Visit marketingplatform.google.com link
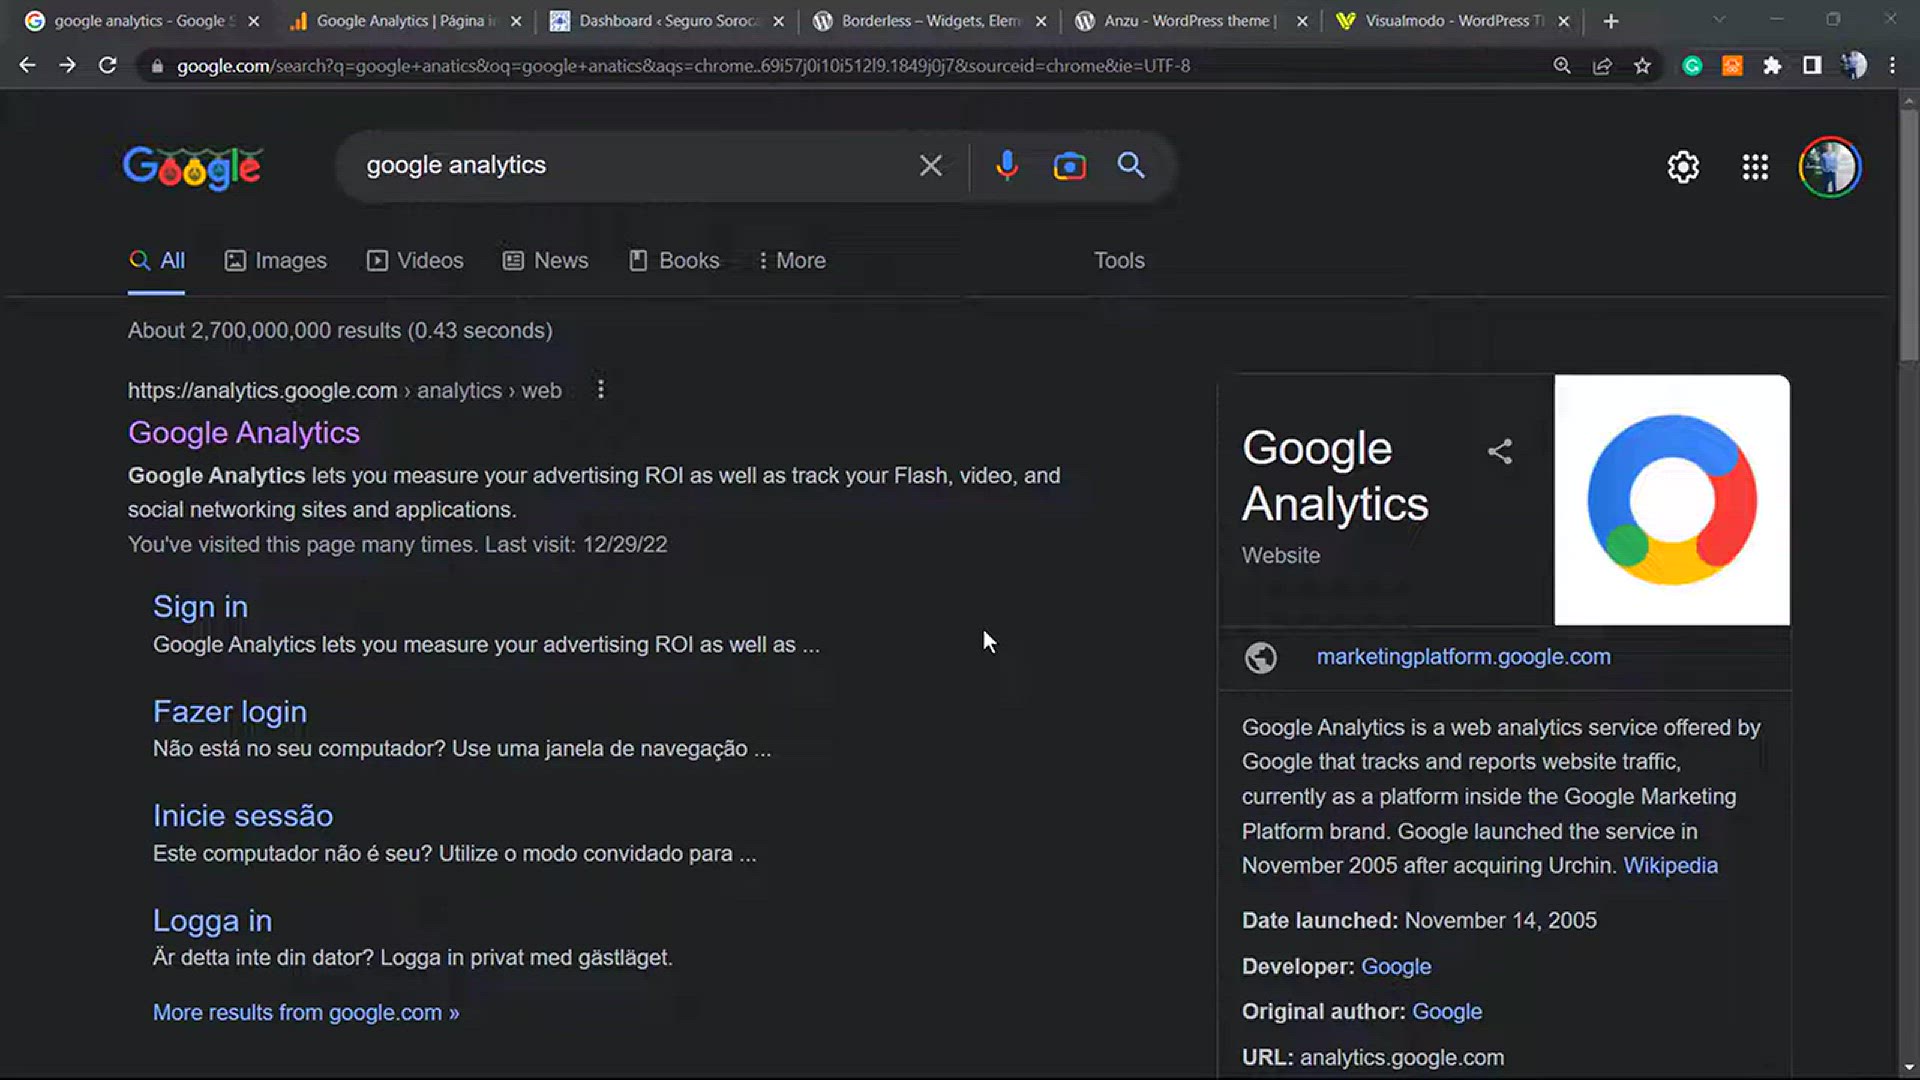Screen dimensions: 1920x1080 pos(1463,657)
